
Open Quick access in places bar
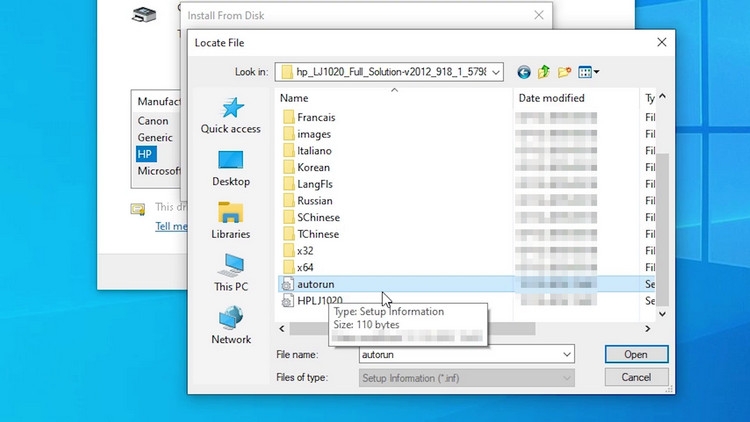(231, 116)
